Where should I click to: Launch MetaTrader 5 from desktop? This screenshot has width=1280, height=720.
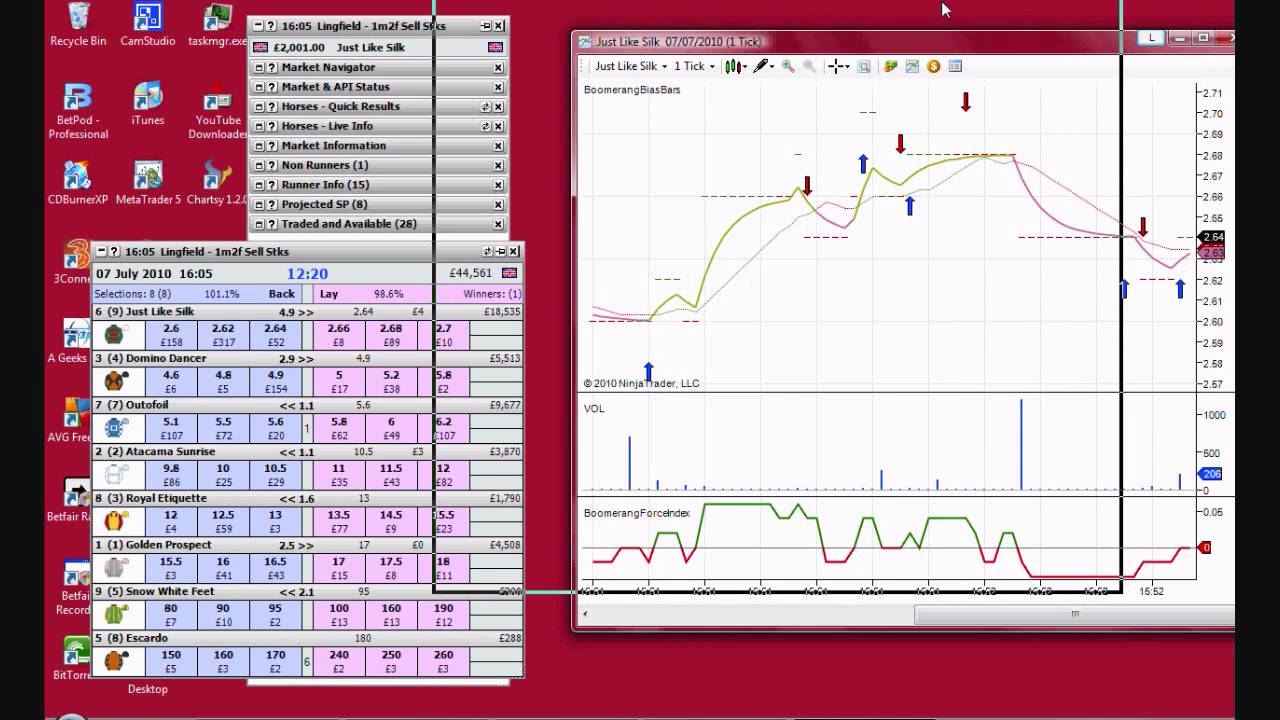[148, 183]
